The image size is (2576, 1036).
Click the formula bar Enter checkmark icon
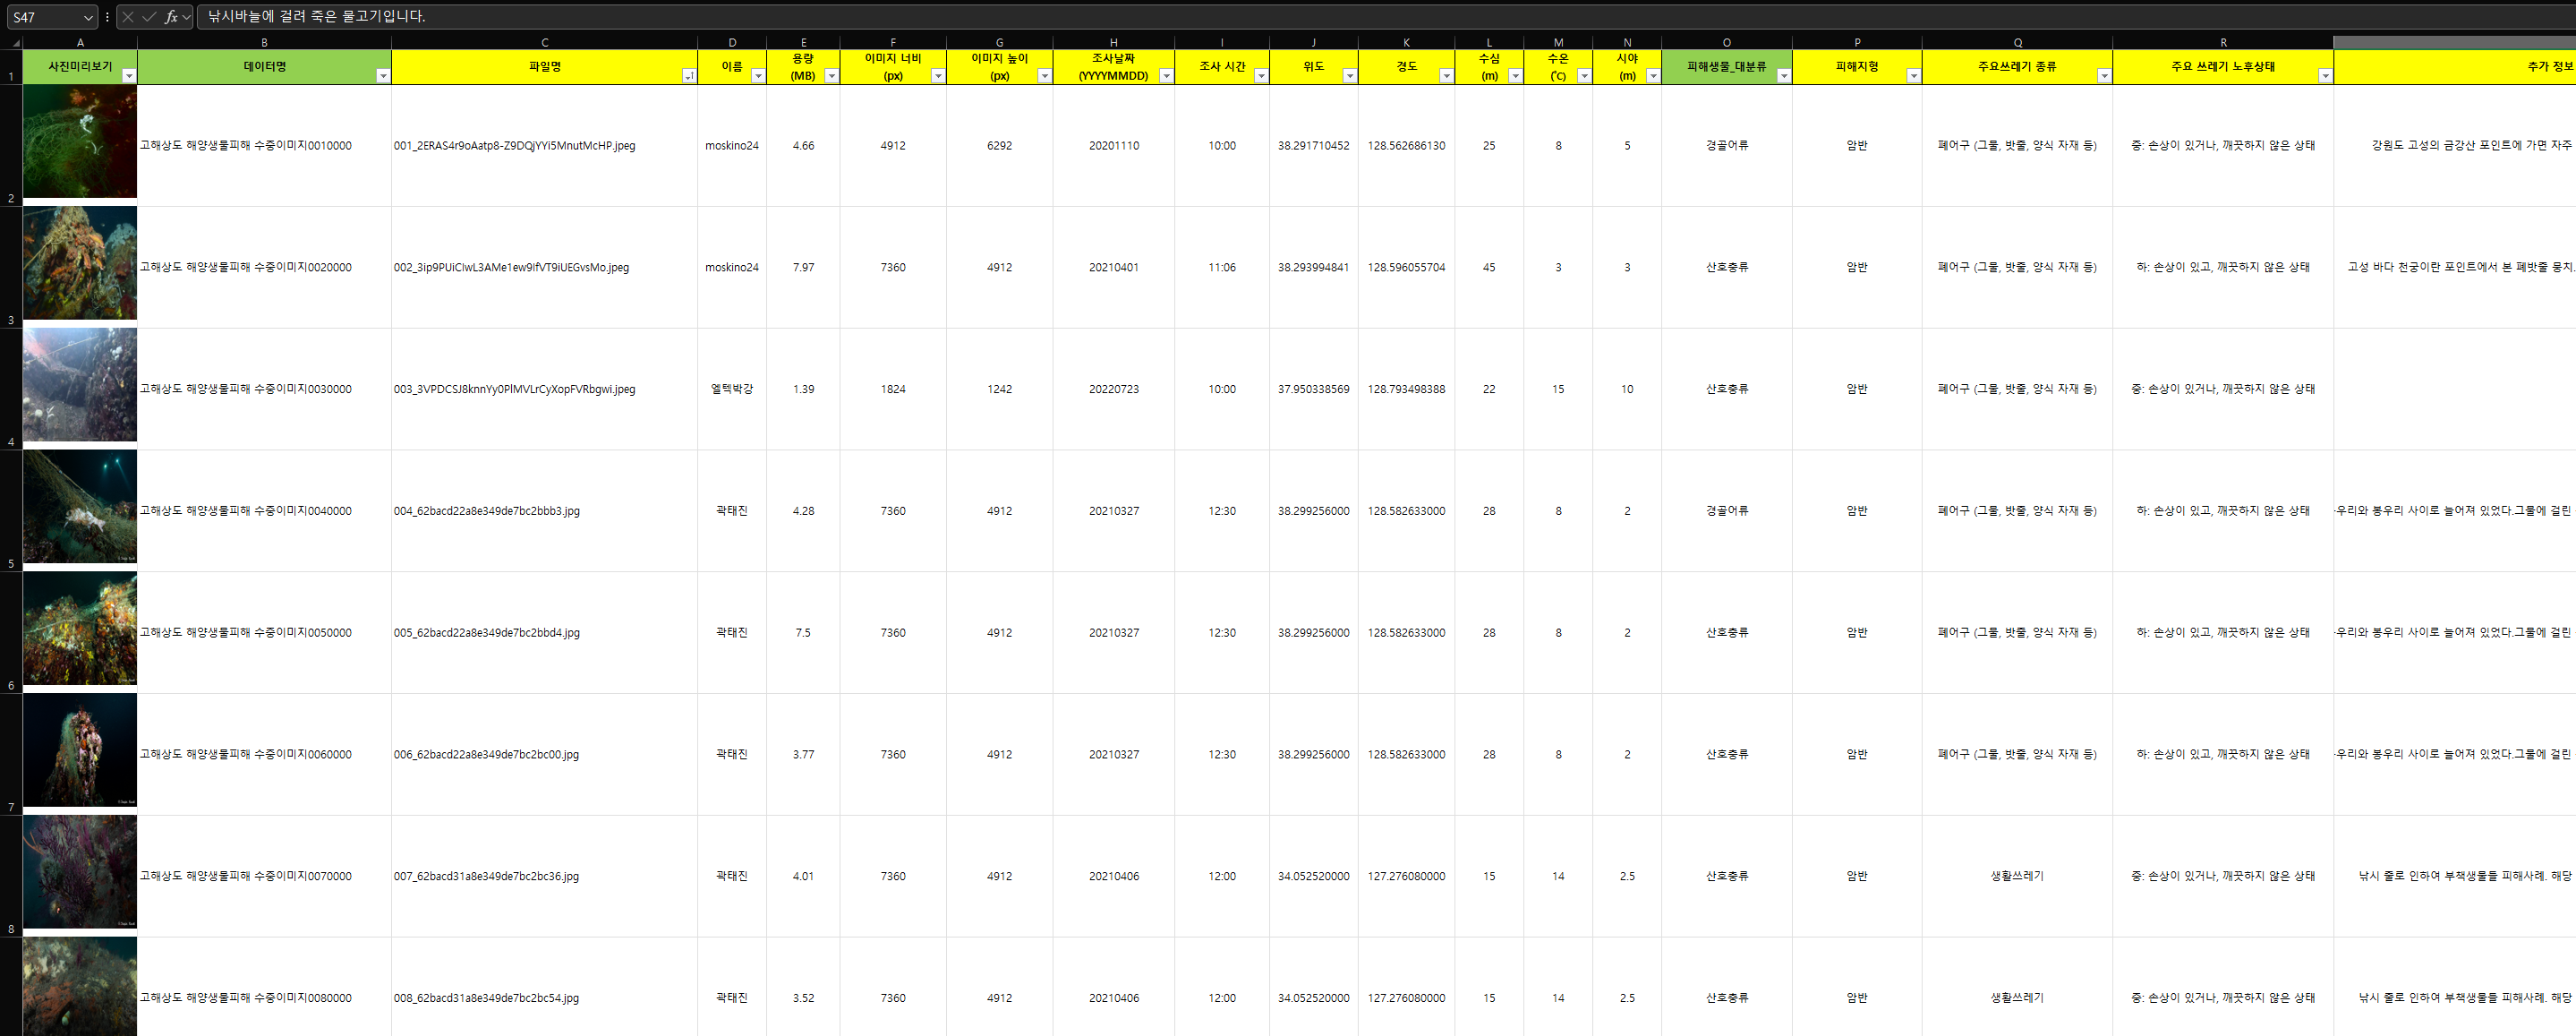point(149,17)
